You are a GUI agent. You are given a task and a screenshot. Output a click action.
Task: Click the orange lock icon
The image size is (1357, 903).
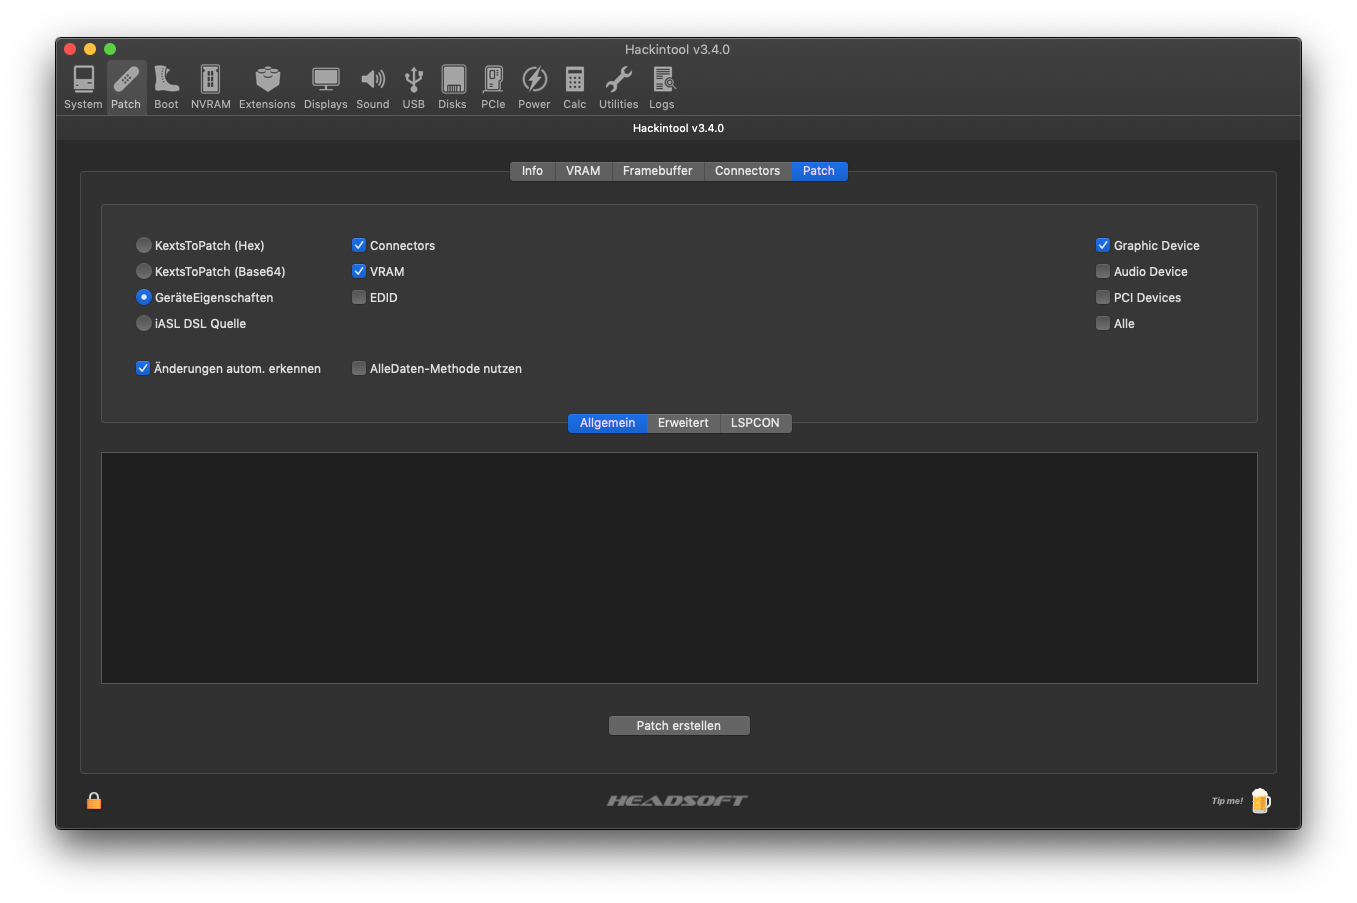point(94,800)
